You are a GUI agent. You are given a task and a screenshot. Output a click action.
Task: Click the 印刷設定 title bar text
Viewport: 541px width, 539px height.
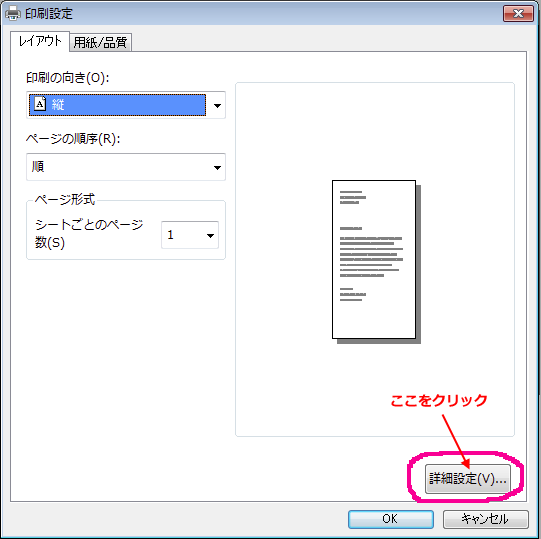coord(49,14)
